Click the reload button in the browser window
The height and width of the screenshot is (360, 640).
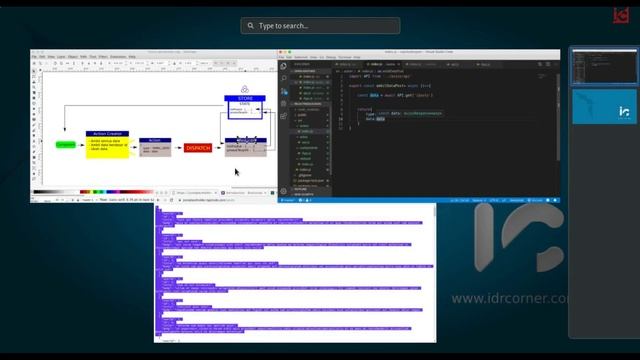pyautogui.click(x=171, y=200)
